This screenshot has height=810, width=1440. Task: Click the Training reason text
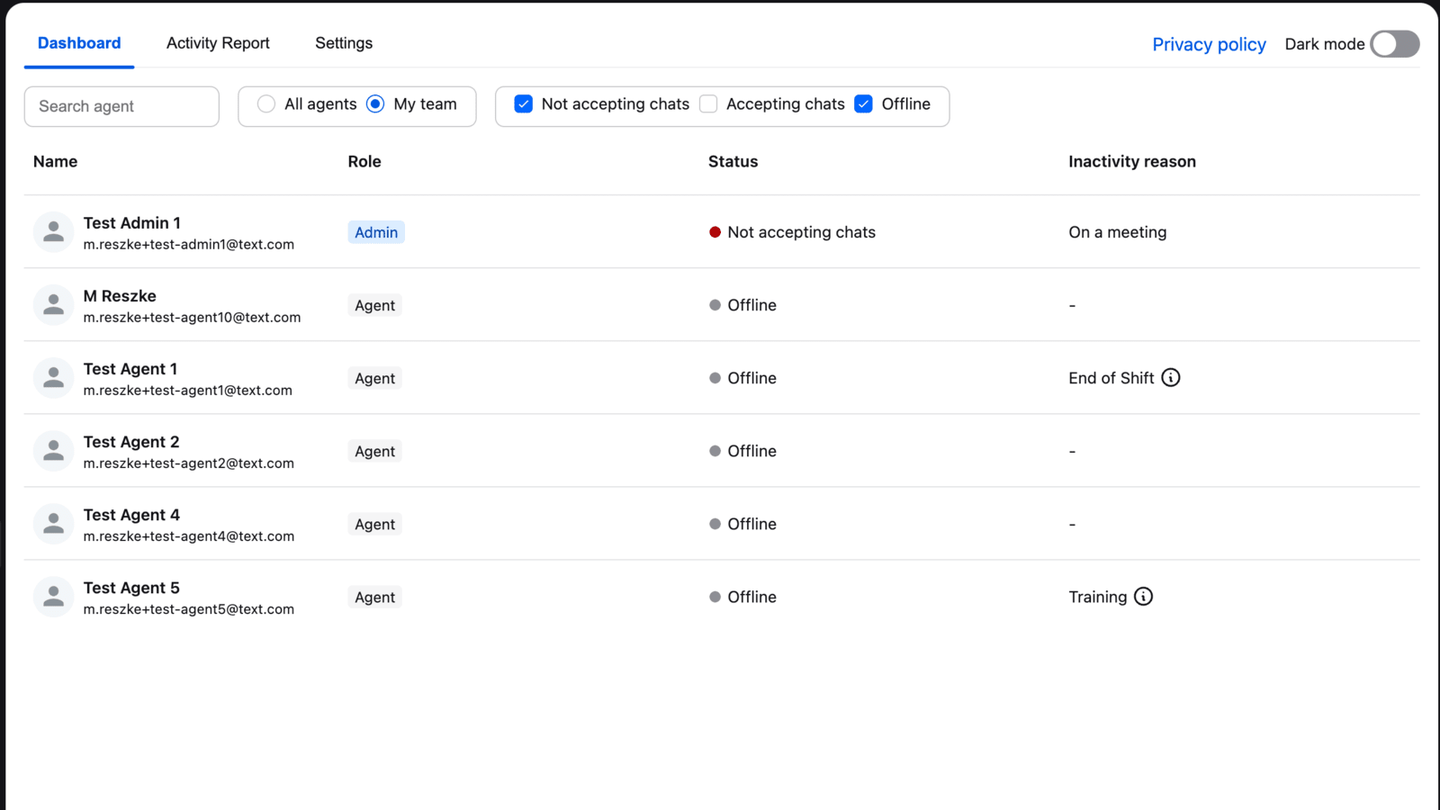1098,597
